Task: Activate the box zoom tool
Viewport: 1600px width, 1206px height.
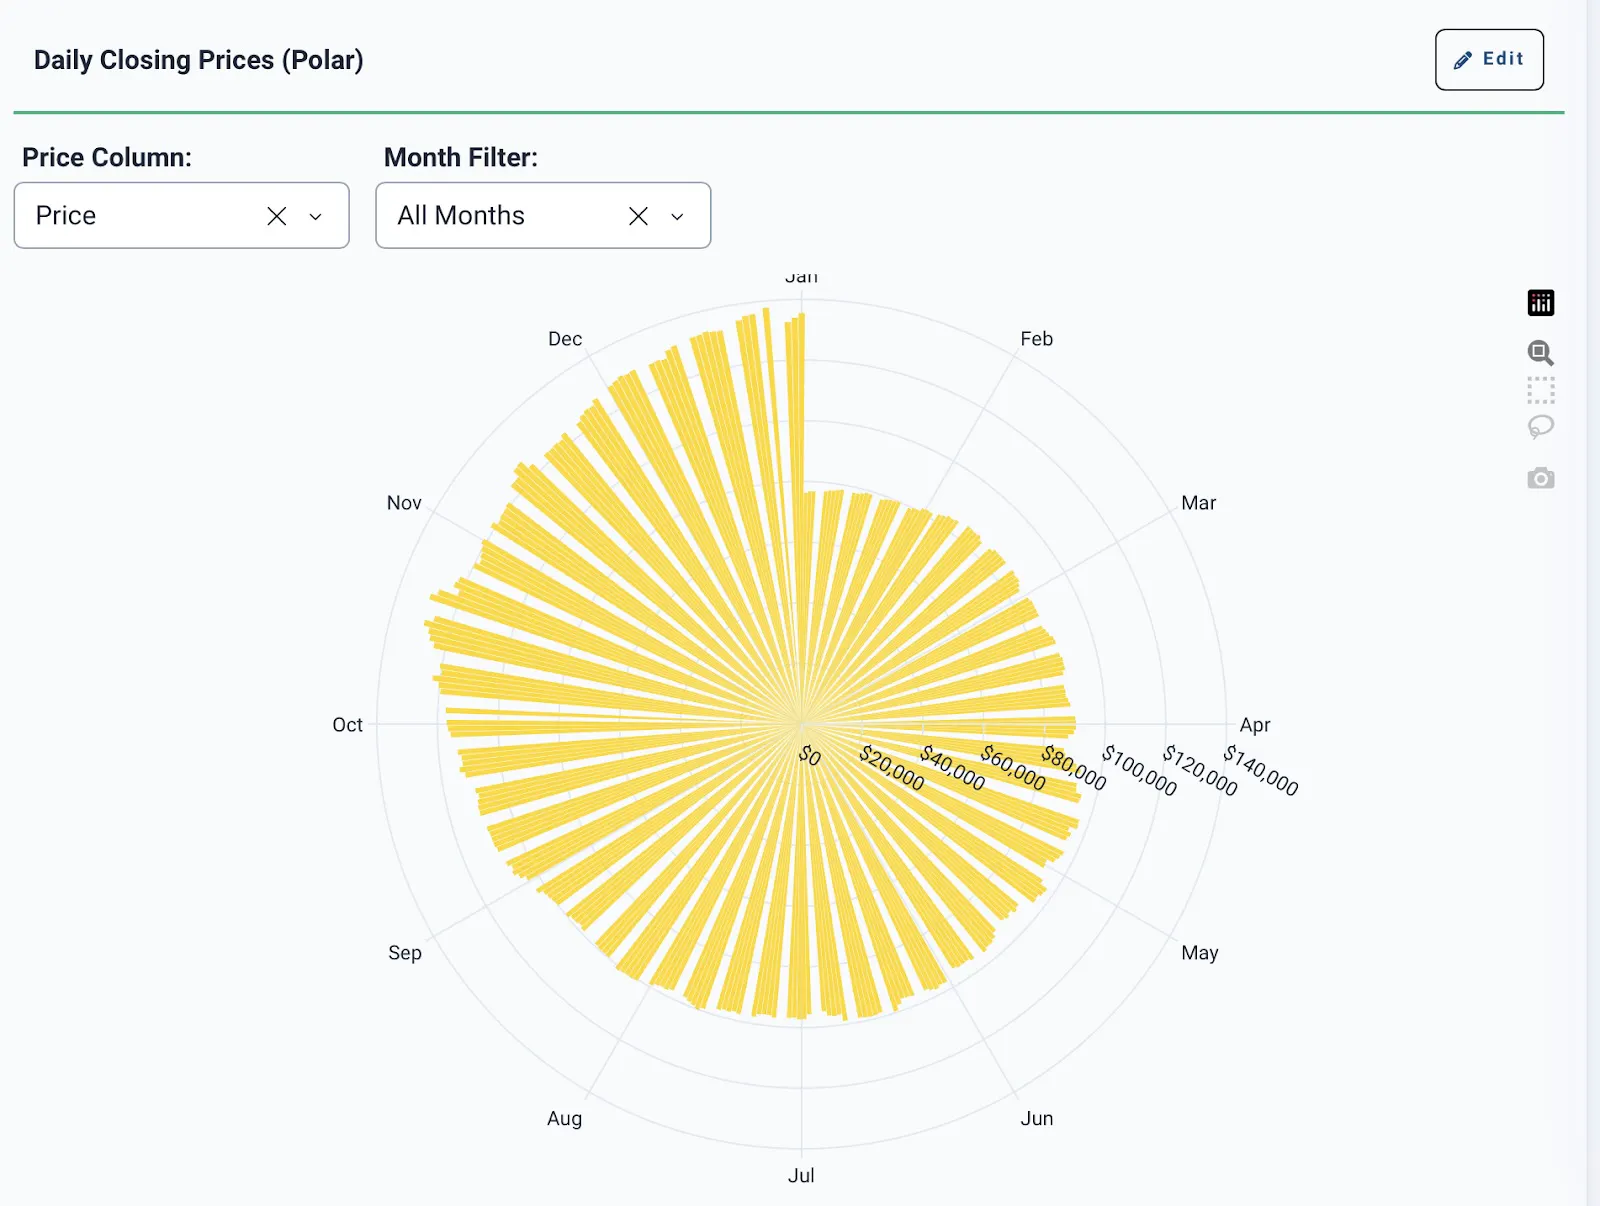Action: [1541, 352]
